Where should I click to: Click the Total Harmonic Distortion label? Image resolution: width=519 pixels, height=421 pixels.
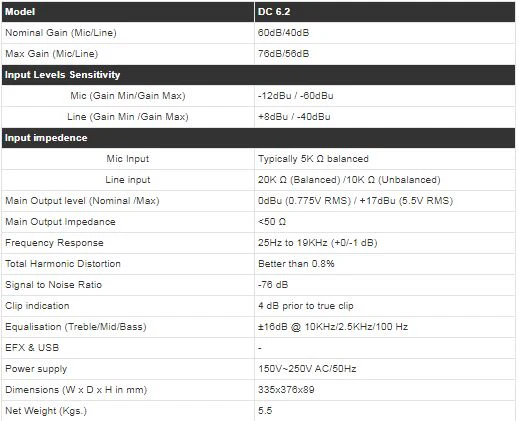point(63,264)
